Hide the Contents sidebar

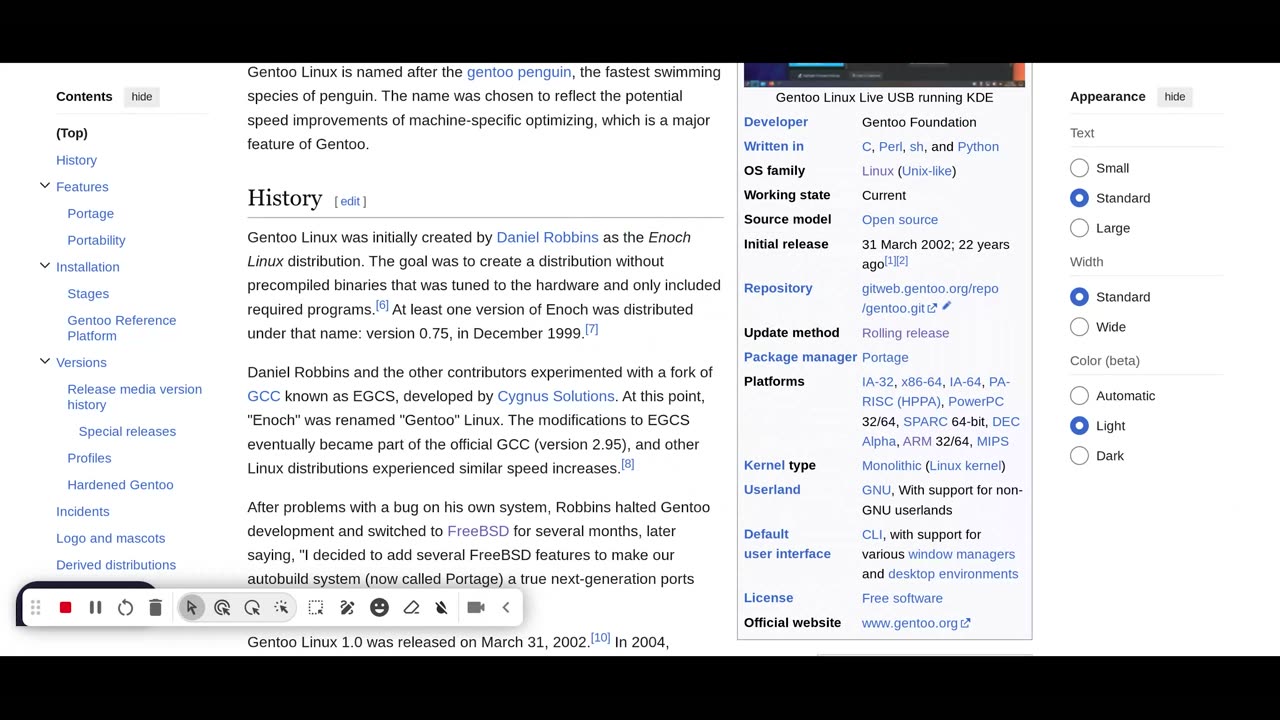pos(142,97)
